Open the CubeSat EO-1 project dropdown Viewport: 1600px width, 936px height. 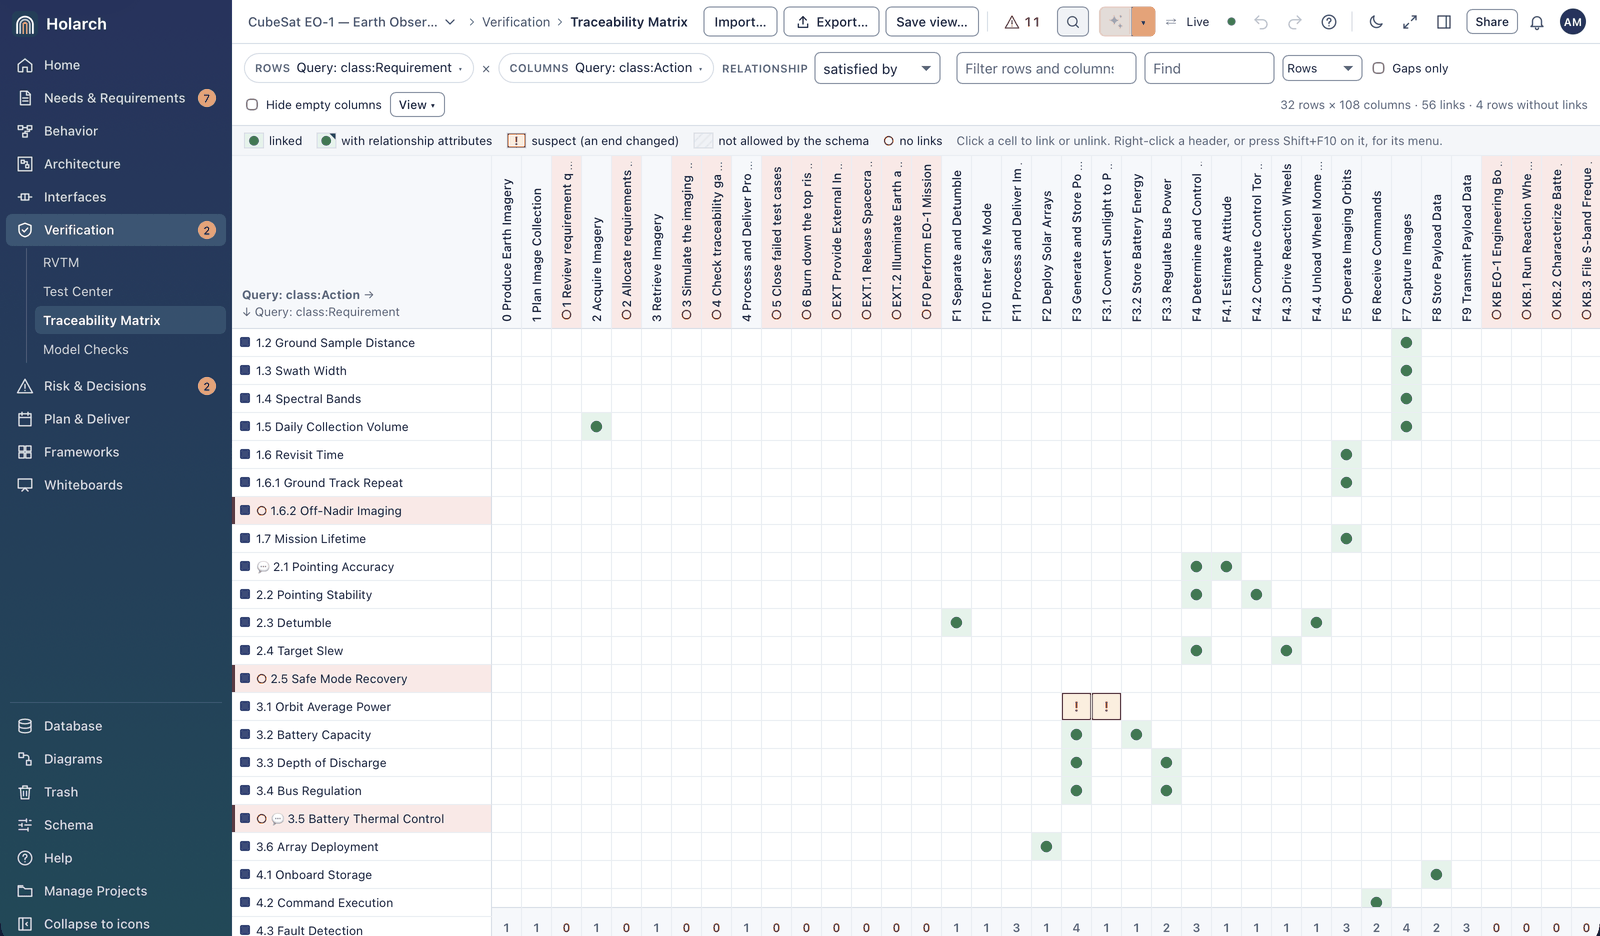352,22
